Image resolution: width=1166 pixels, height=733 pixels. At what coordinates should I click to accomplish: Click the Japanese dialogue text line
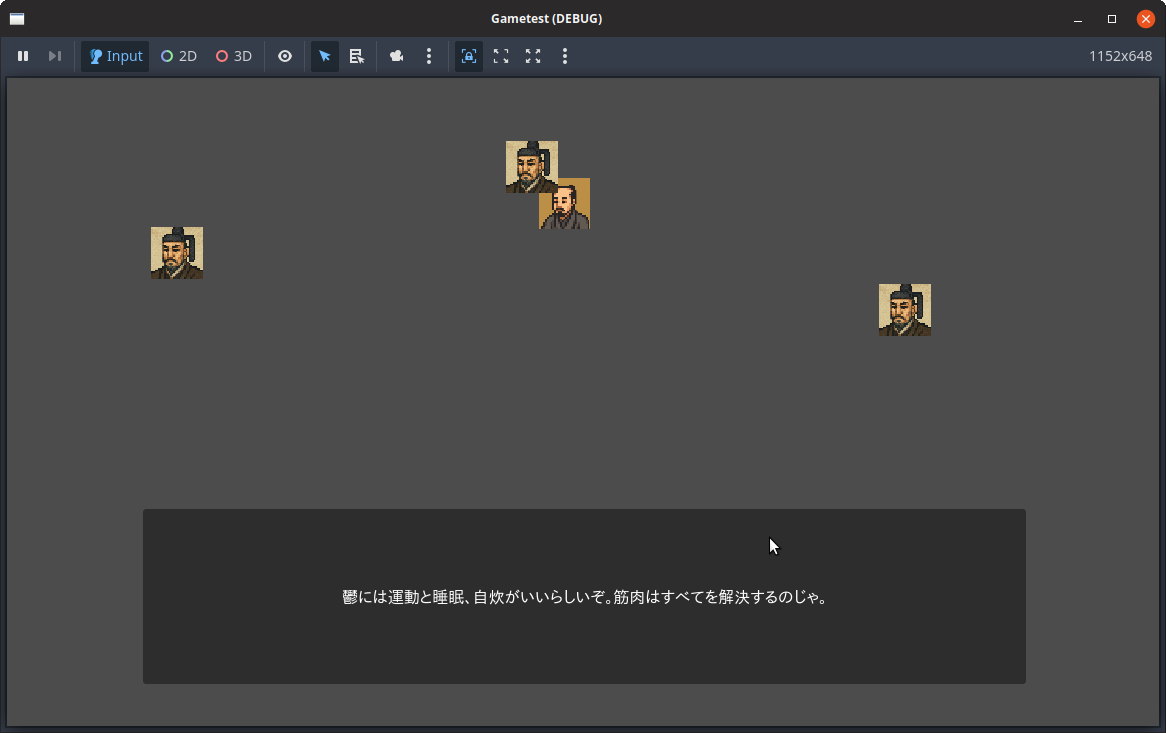pyautogui.click(x=584, y=597)
